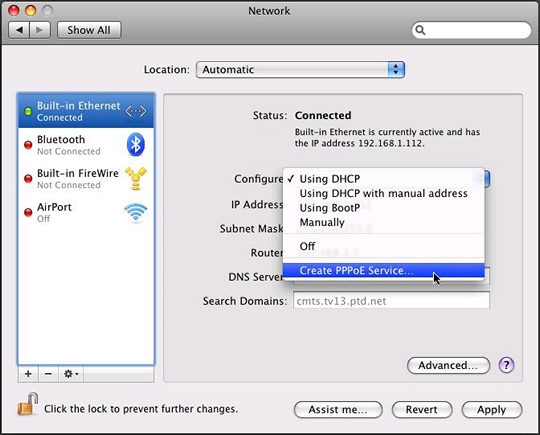
Task: Focus the toolbar search field
Action: tap(471, 30)
